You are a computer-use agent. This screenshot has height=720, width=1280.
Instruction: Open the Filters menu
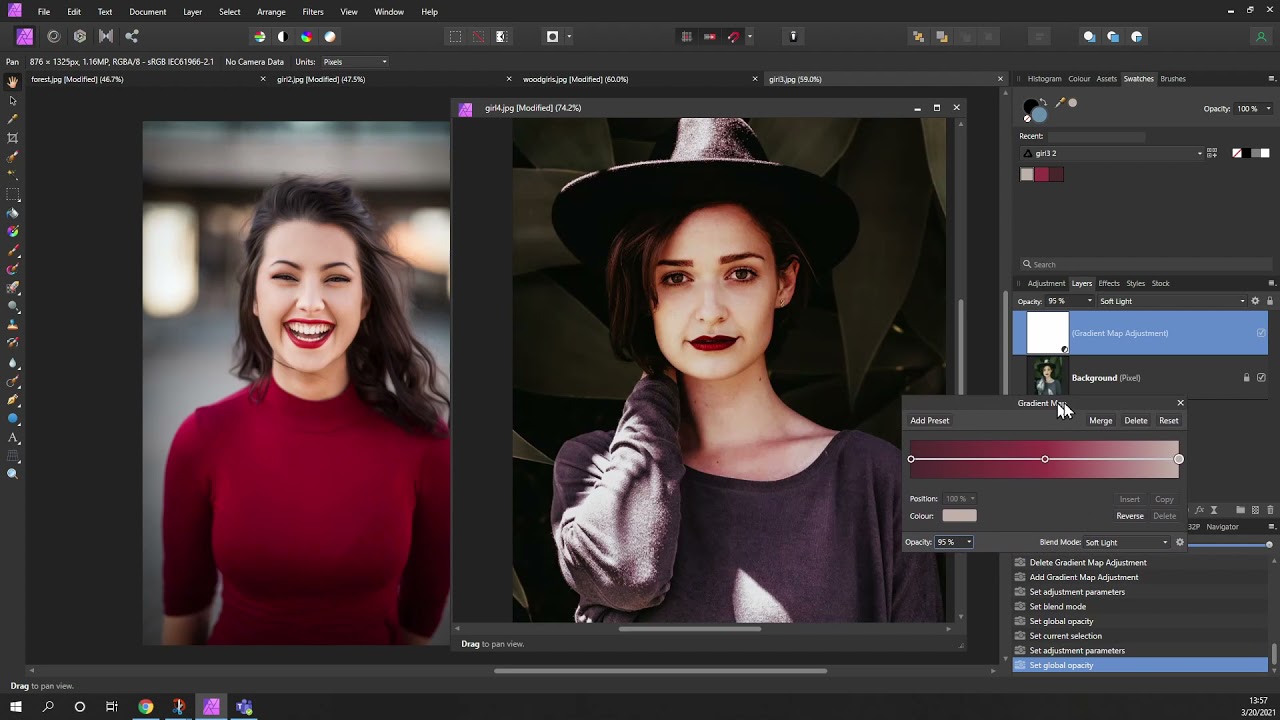point(313,12)
